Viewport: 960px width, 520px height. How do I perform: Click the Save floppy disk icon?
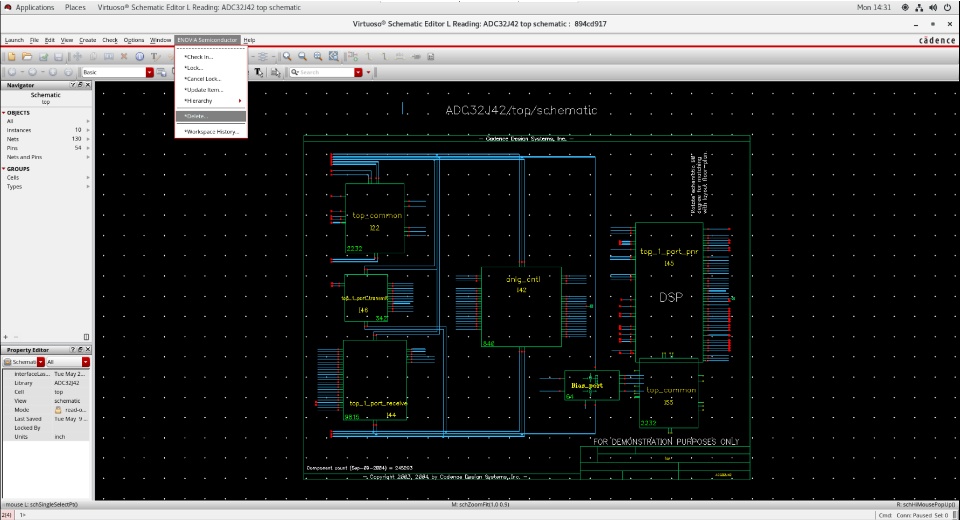(58, 56)
